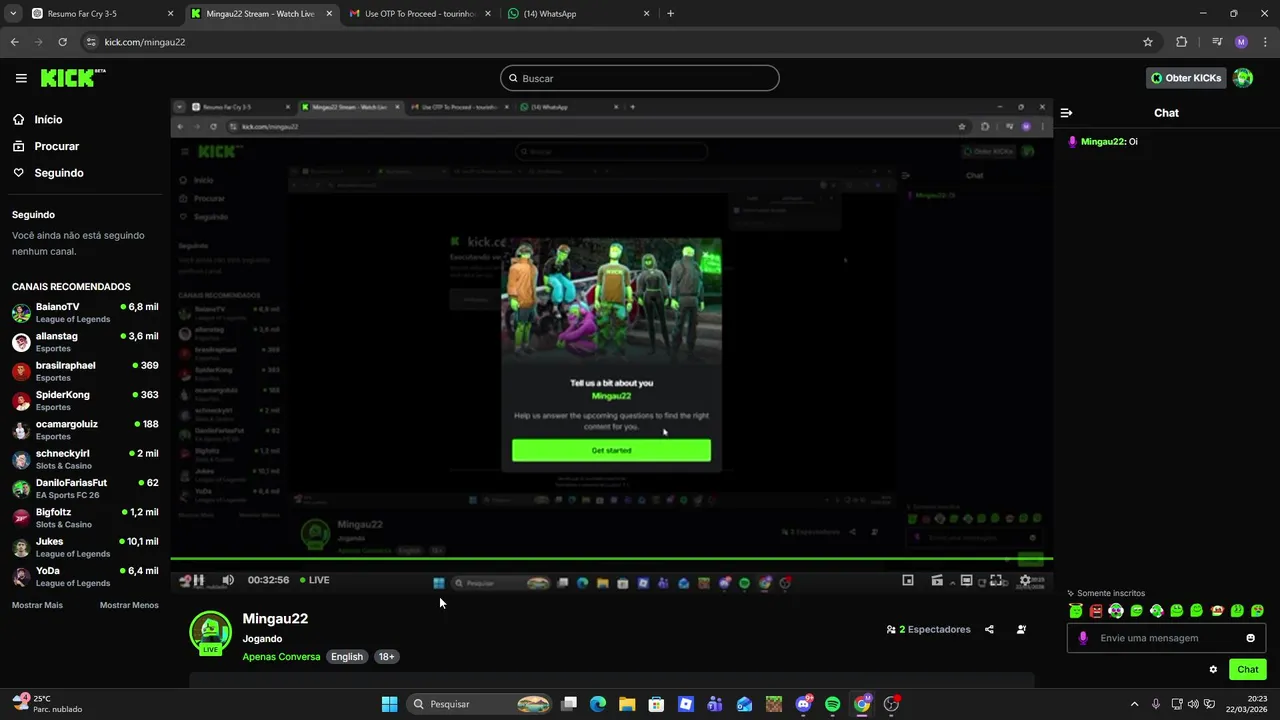Viewport: 1280px width, 720px height.
Task: Expand list with Mostrar Mais
Action: [x=37, y=605]
